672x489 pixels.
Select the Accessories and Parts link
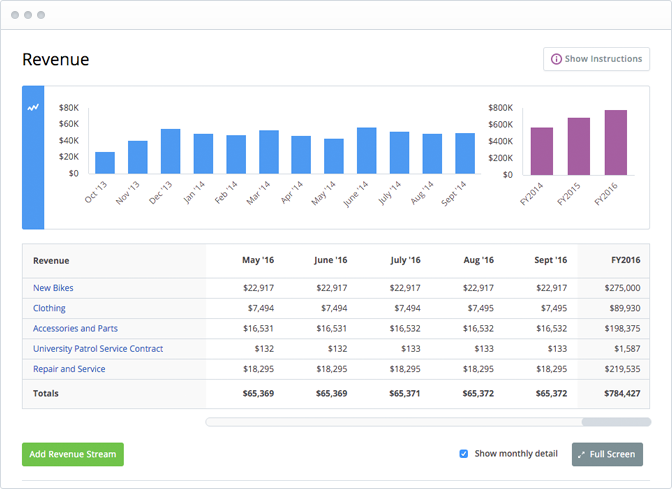75,328
